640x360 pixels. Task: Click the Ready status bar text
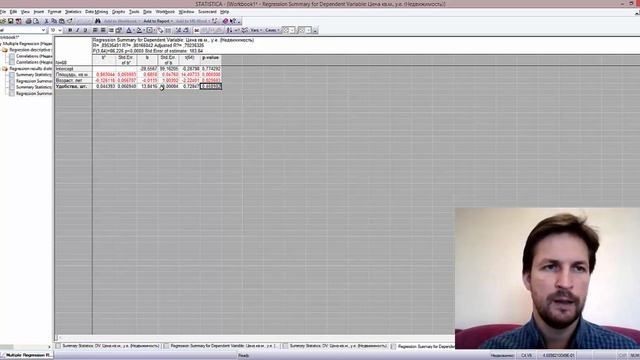pos(244,356)
